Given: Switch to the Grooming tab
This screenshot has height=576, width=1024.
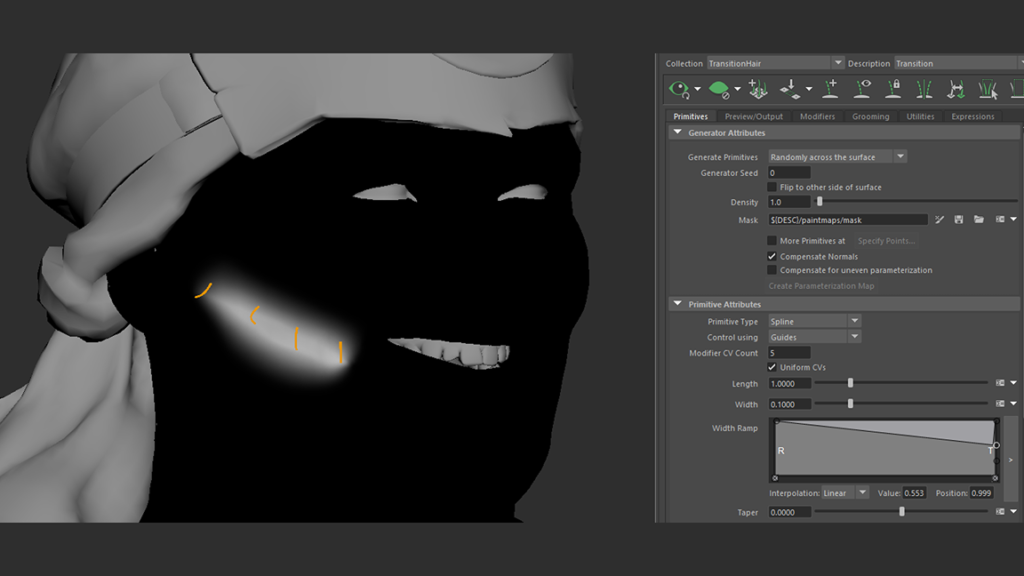Looking at the screenshot, I should 870,116.
